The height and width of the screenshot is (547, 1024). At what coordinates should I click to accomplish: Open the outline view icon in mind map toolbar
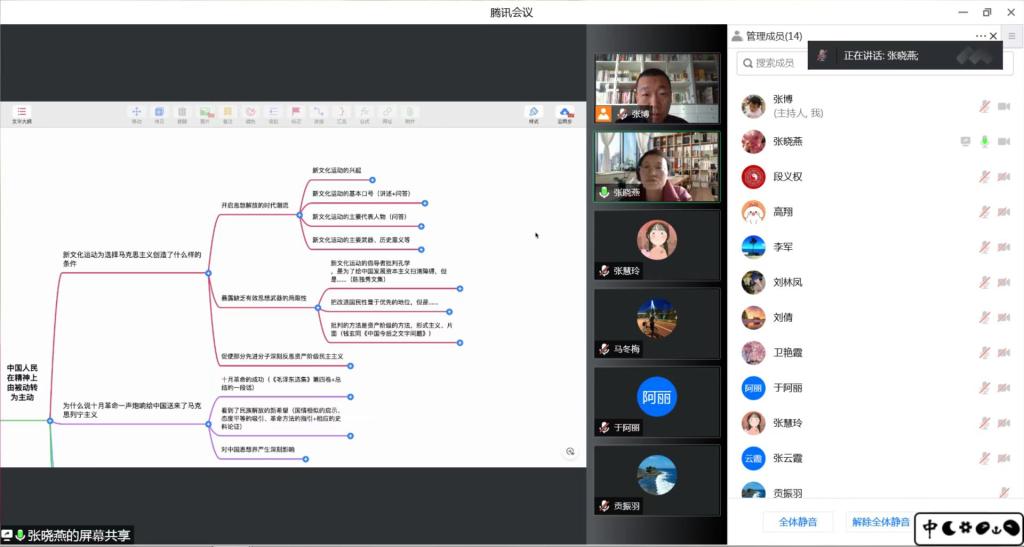click(x=21, y=114)
